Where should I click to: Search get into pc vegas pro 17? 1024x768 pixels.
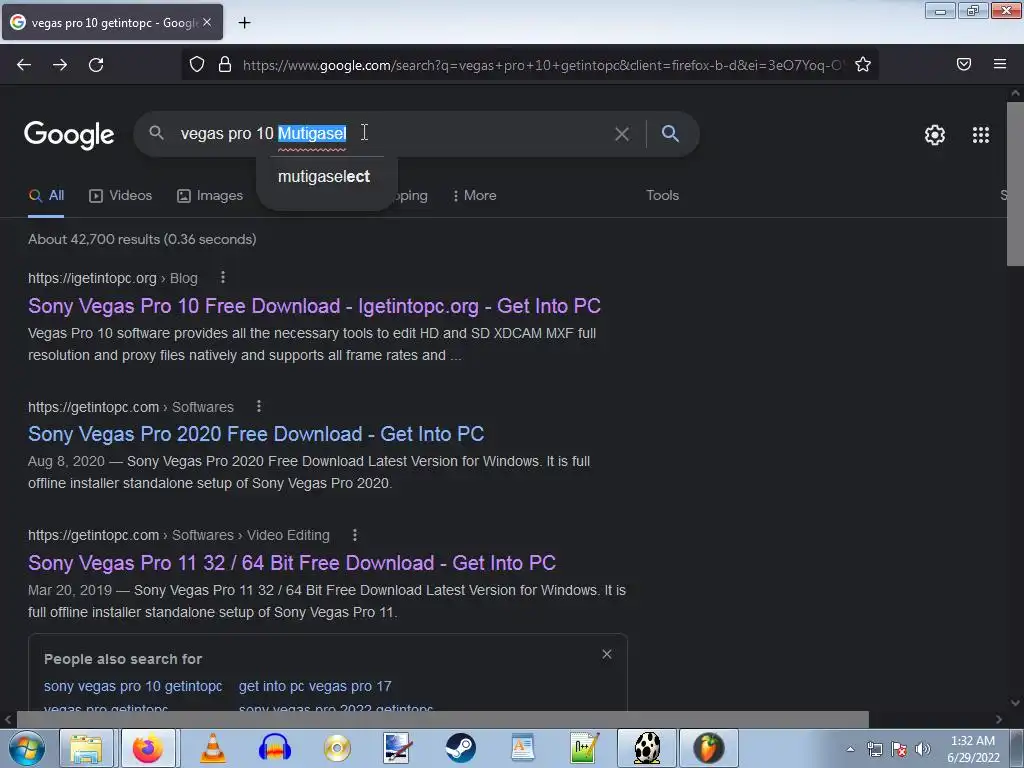(x=315, y=686)
